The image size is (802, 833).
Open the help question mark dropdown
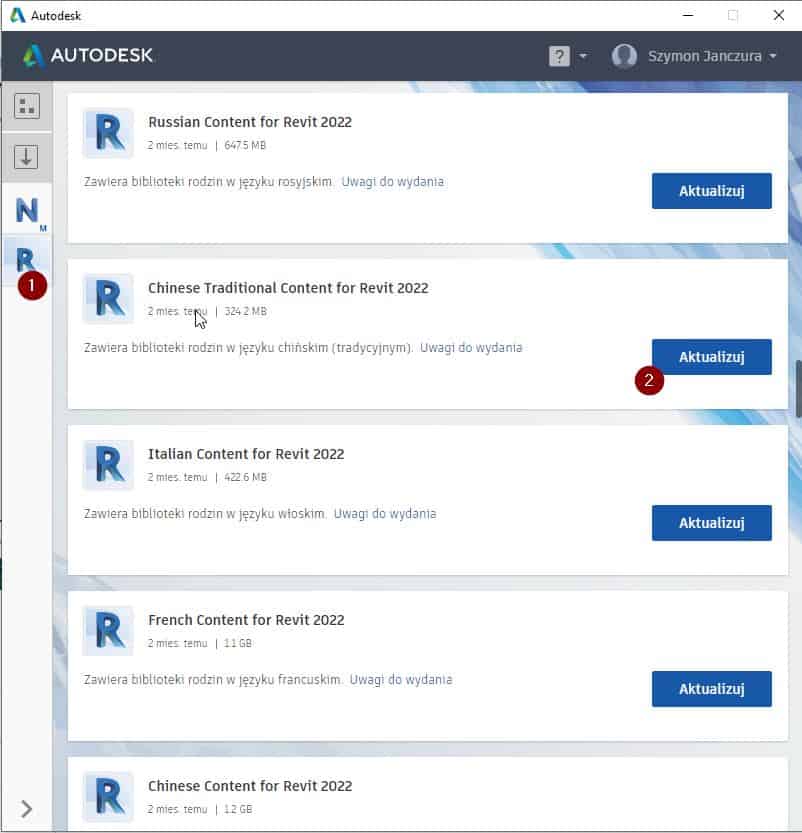click(x=567, y=56)
